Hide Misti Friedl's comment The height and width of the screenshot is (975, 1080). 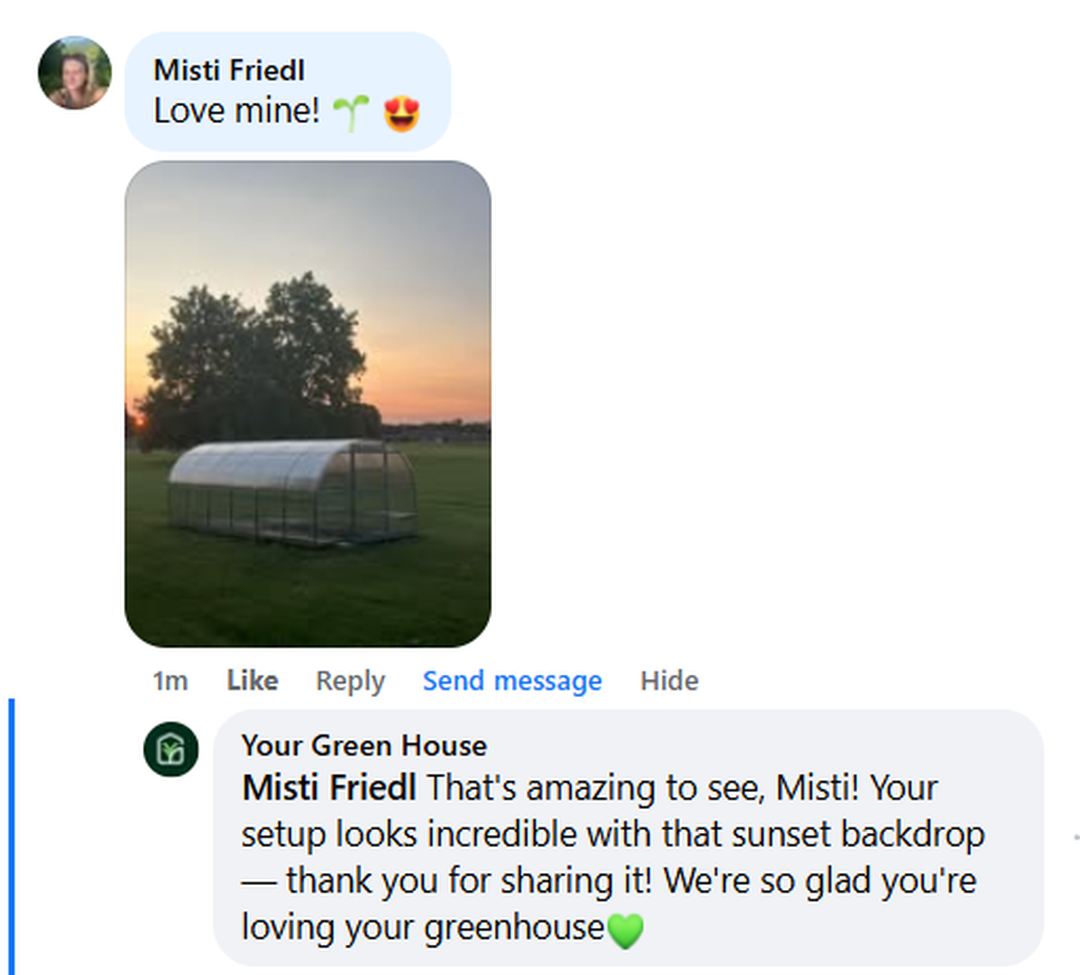click(x=669, y=681)
